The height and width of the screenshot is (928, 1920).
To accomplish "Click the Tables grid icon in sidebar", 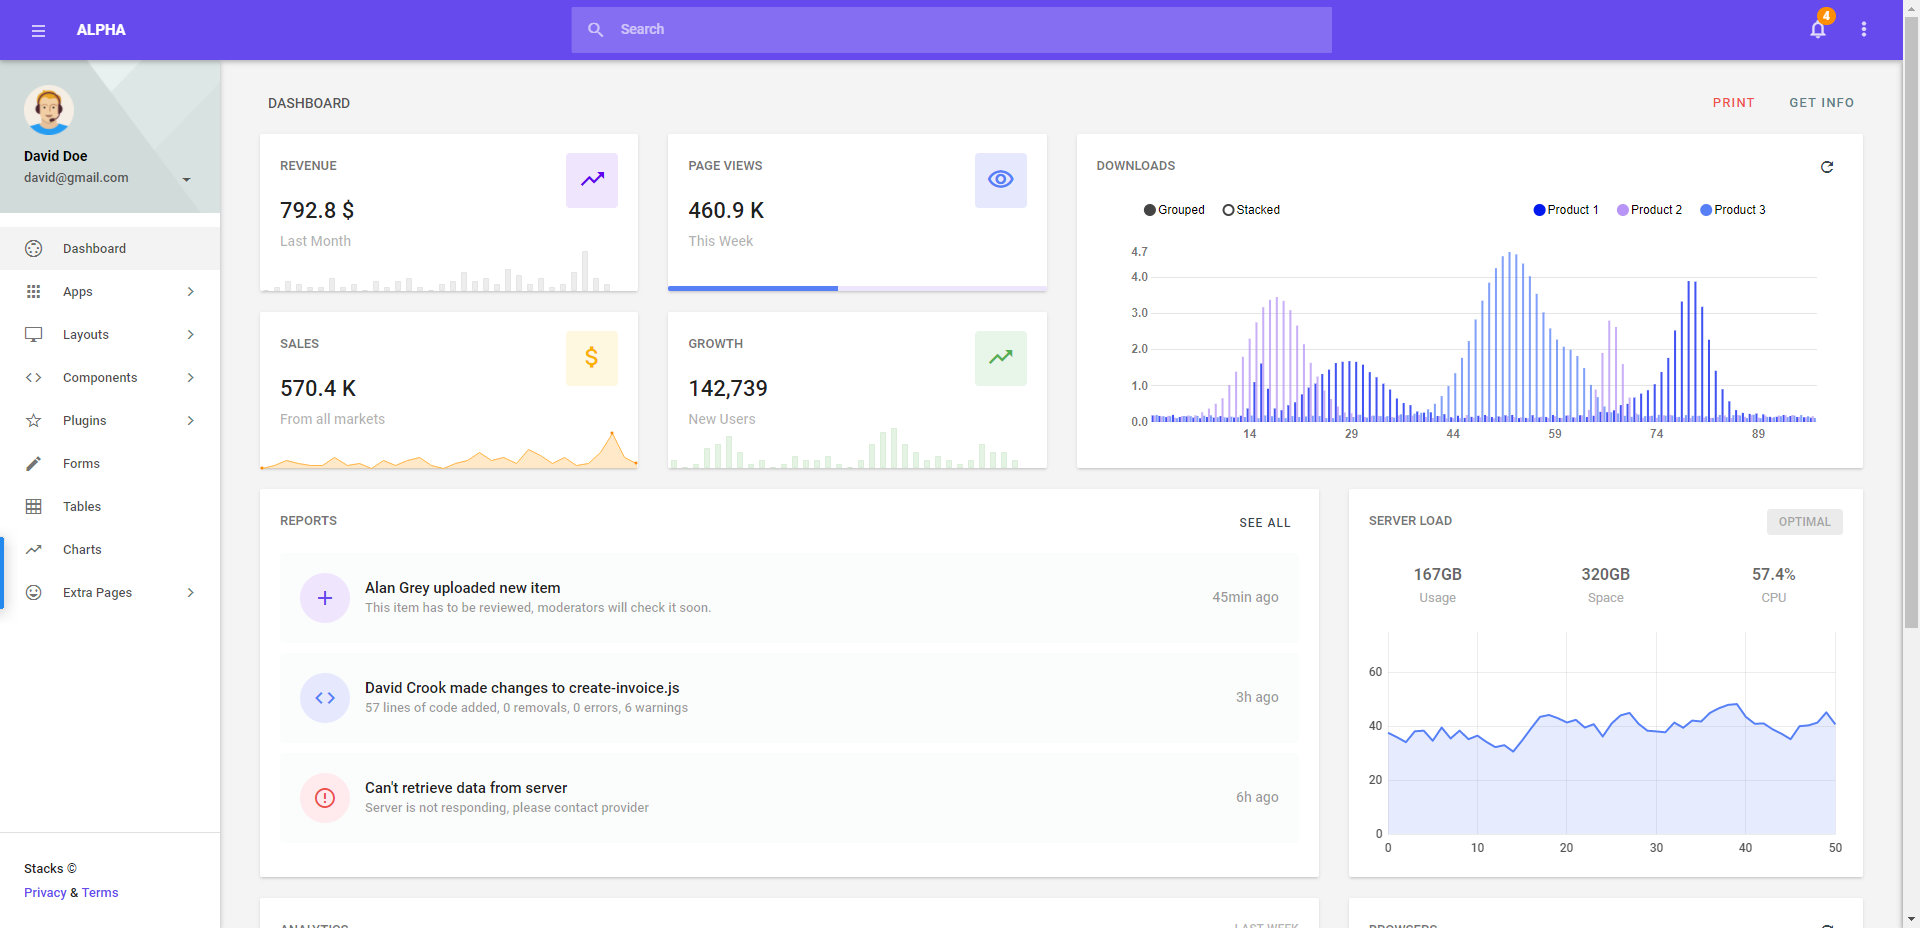I will point(33,506).
